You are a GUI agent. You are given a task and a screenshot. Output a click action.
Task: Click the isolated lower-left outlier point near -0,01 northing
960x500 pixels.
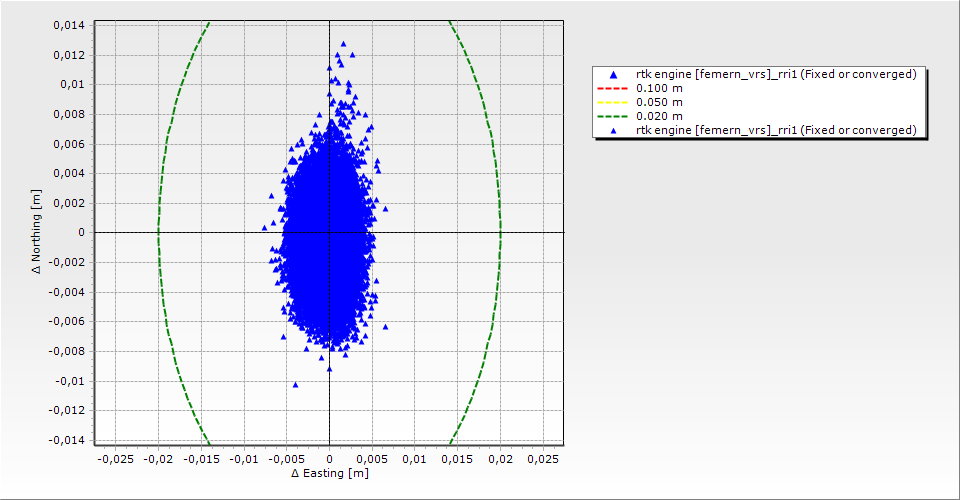pos(295,384)
